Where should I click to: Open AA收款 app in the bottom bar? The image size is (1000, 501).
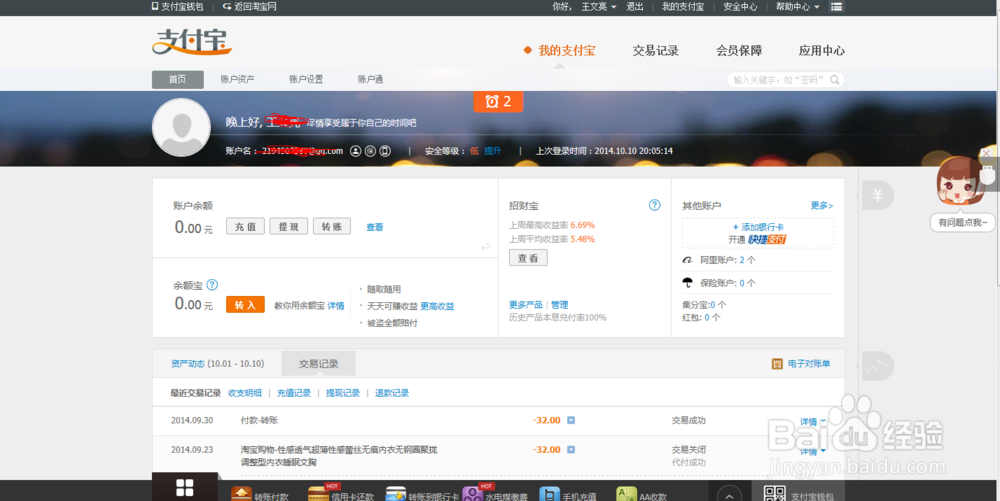[641, 495]
